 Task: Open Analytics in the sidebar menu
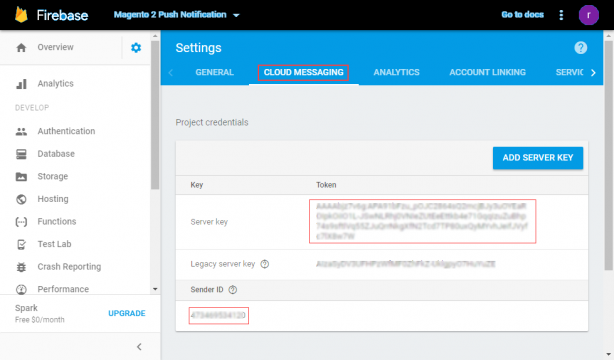click(x=56, y=83)
